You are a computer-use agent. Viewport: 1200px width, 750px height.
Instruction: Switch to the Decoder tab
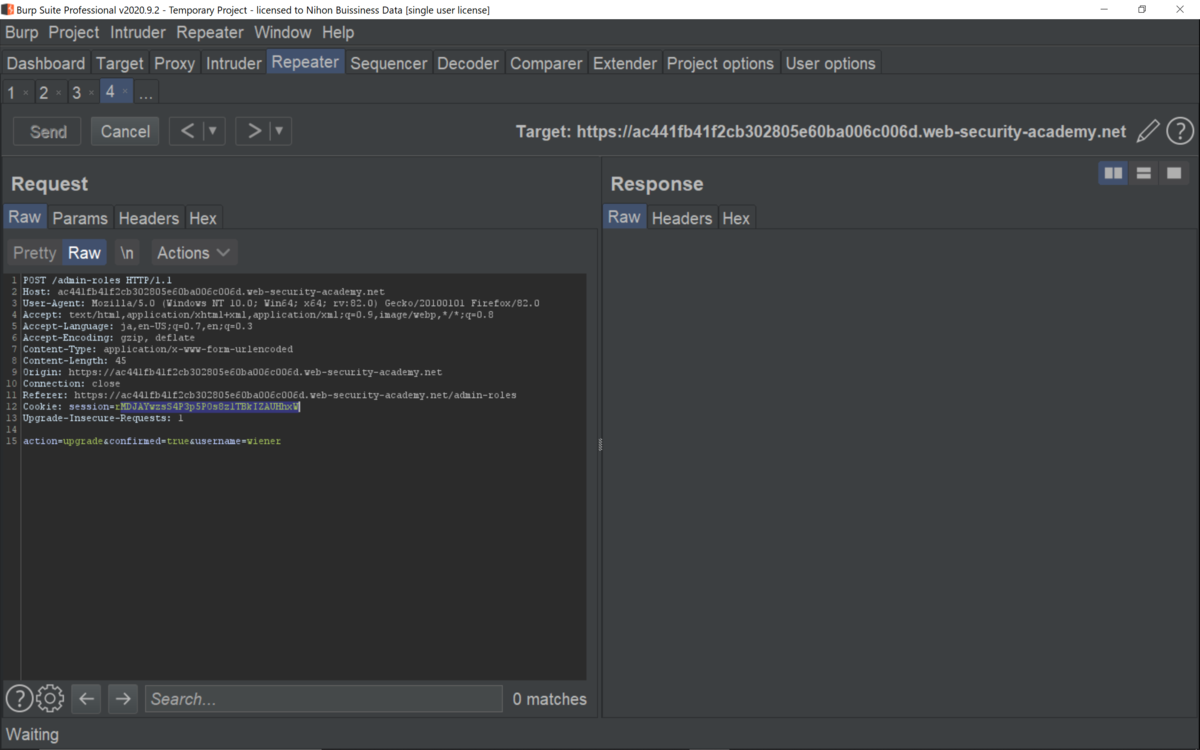coord(468,63)
